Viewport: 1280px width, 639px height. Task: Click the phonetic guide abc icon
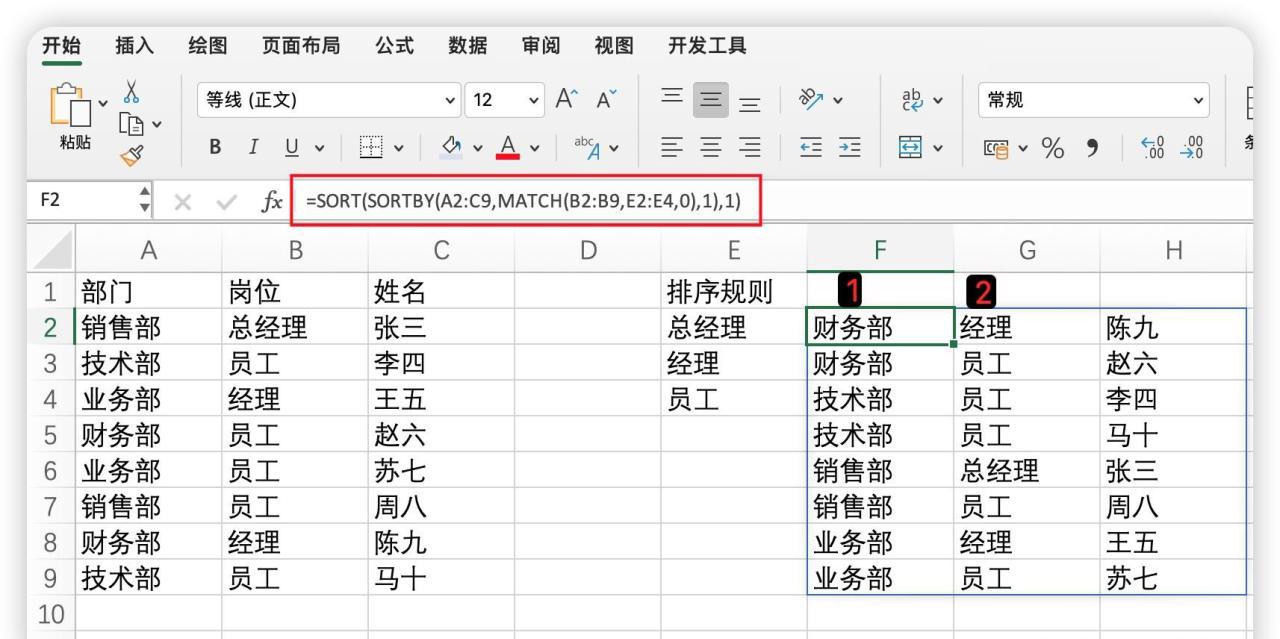tap(586, 150)
